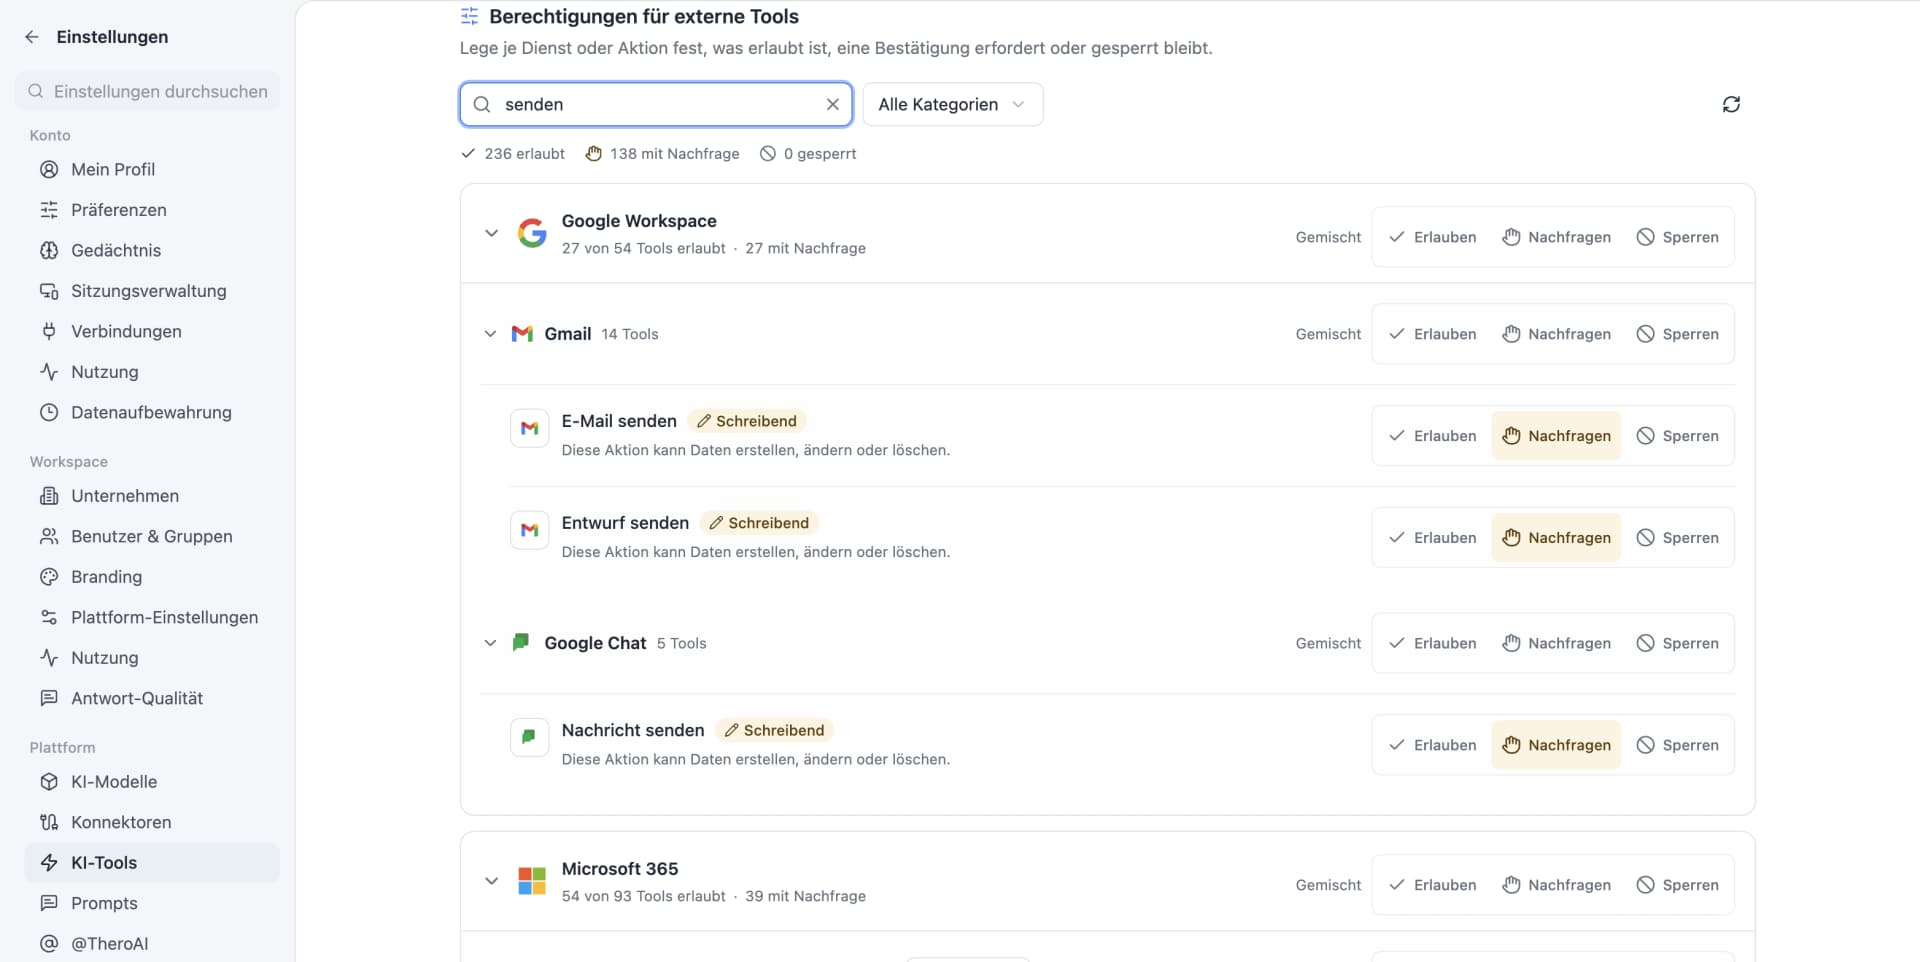1920x962 pixels.
Task: Open Mein Profil in the sidebar
Action: (x=152, y=169)
